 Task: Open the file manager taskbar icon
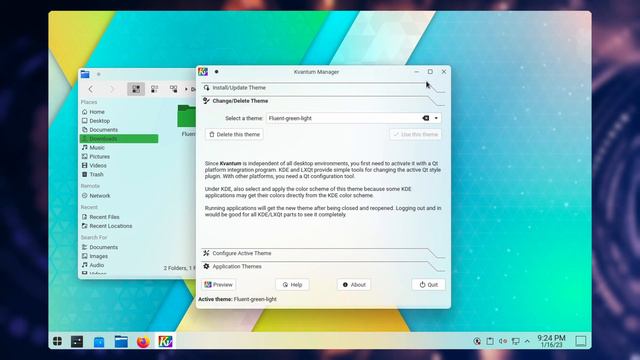121,341
